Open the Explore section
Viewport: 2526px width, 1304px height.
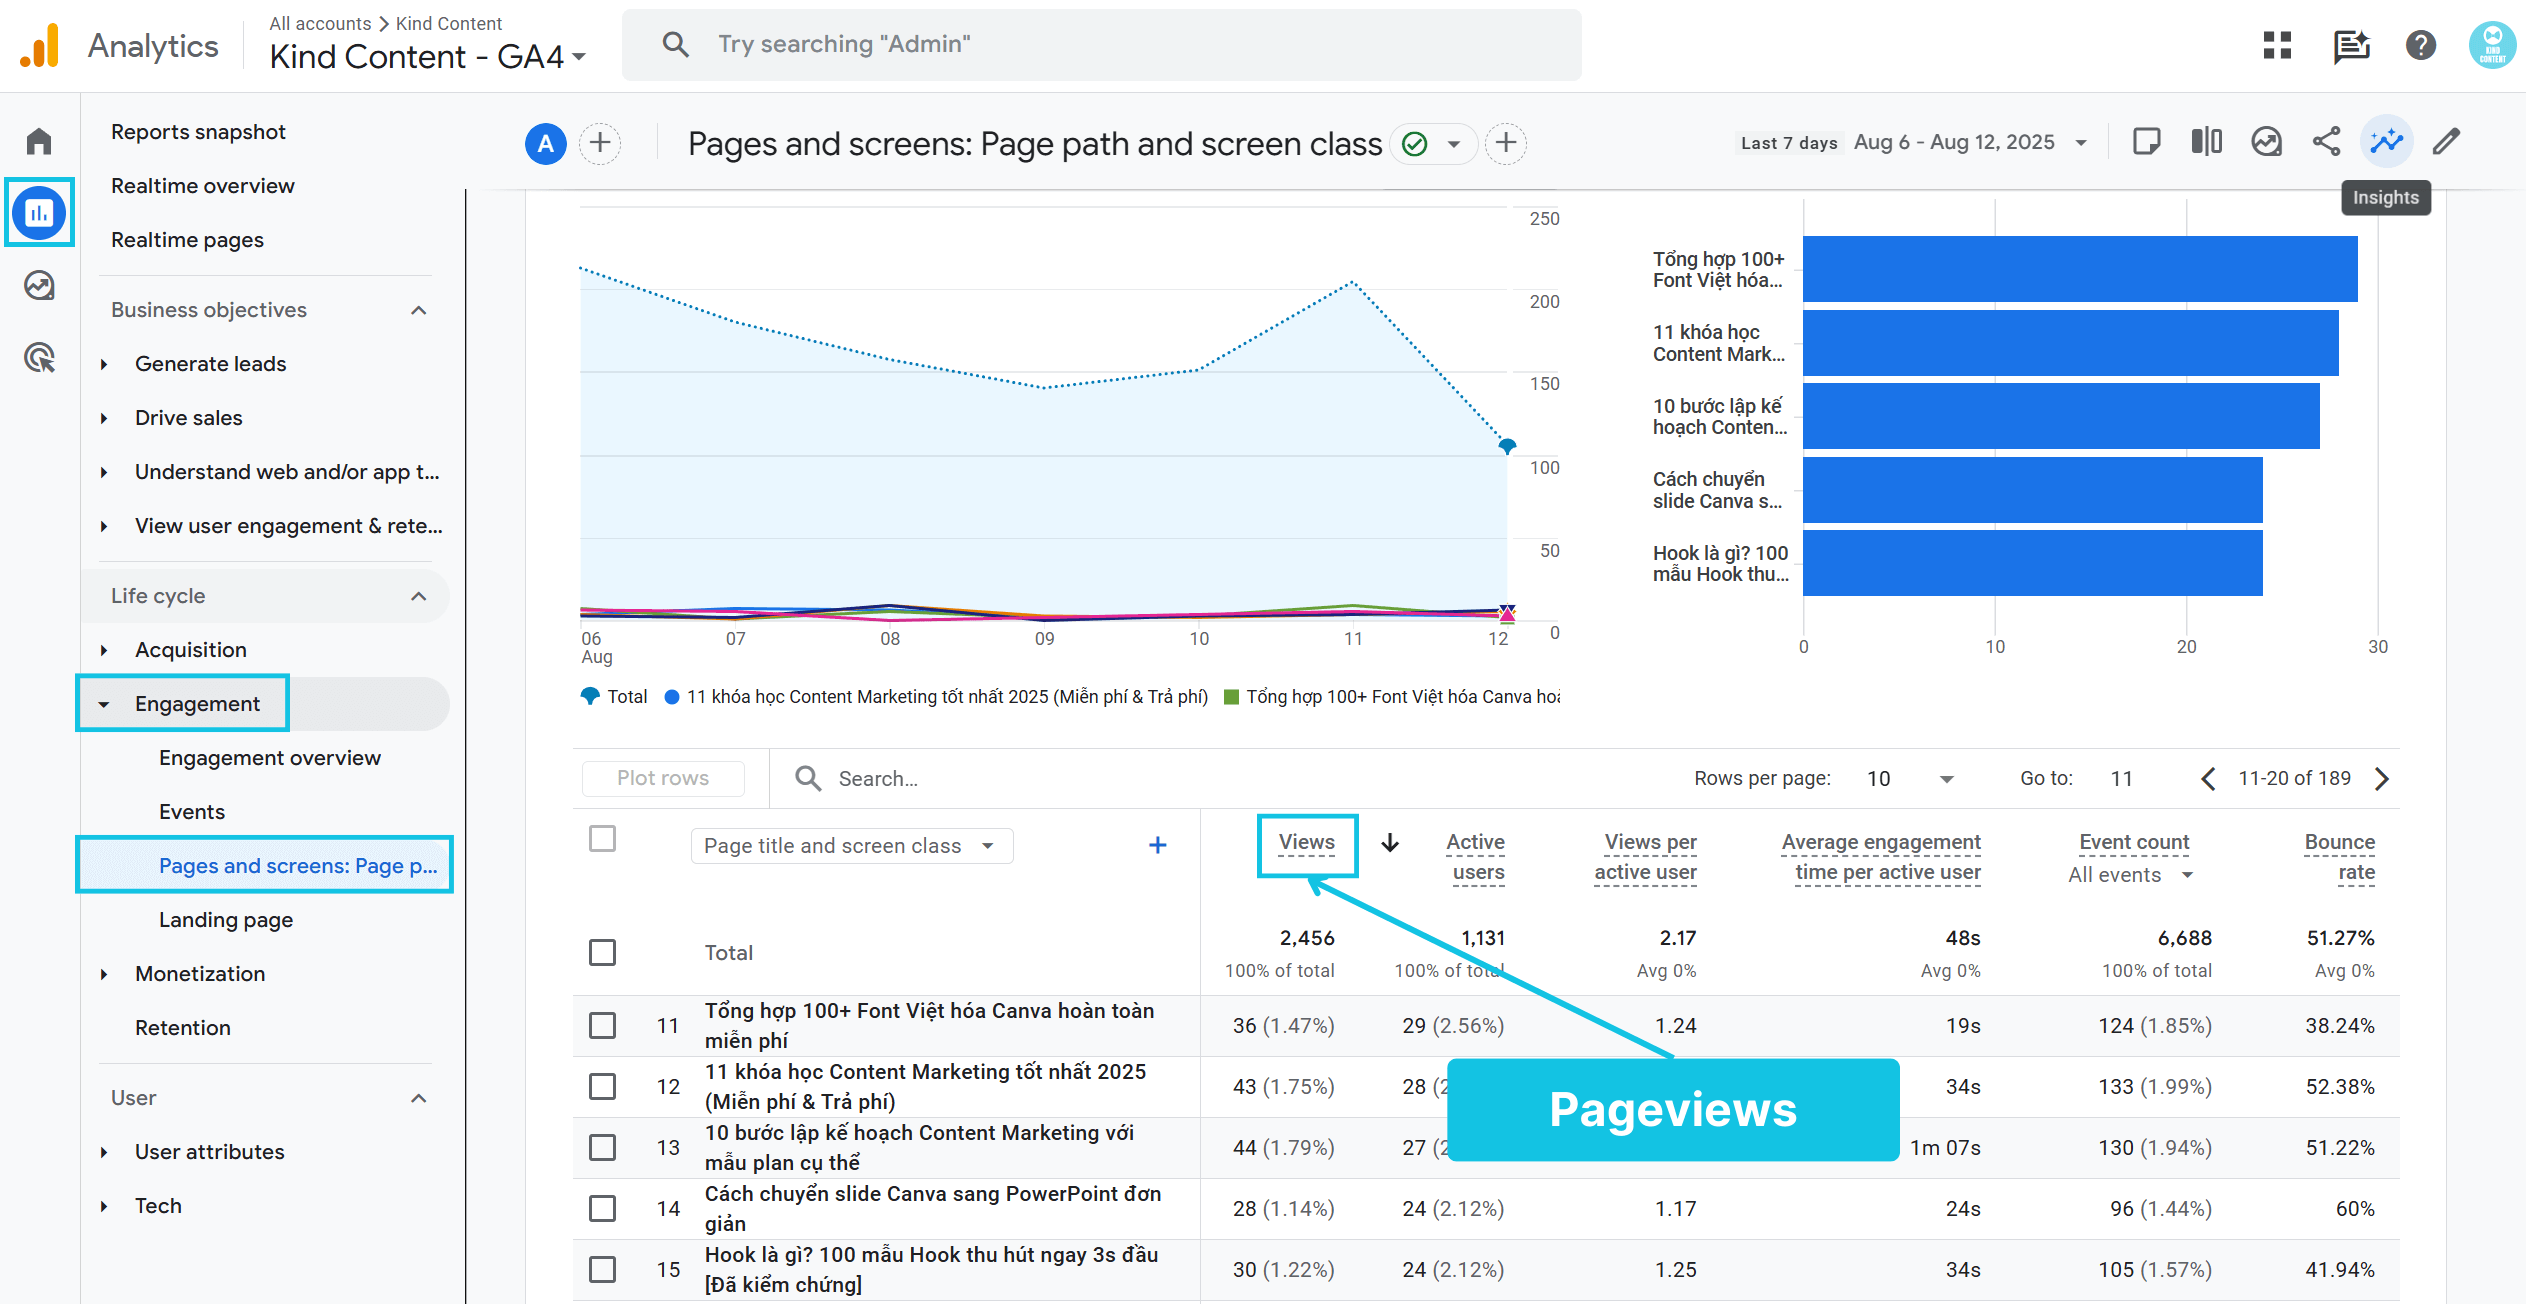pos(38,285)
